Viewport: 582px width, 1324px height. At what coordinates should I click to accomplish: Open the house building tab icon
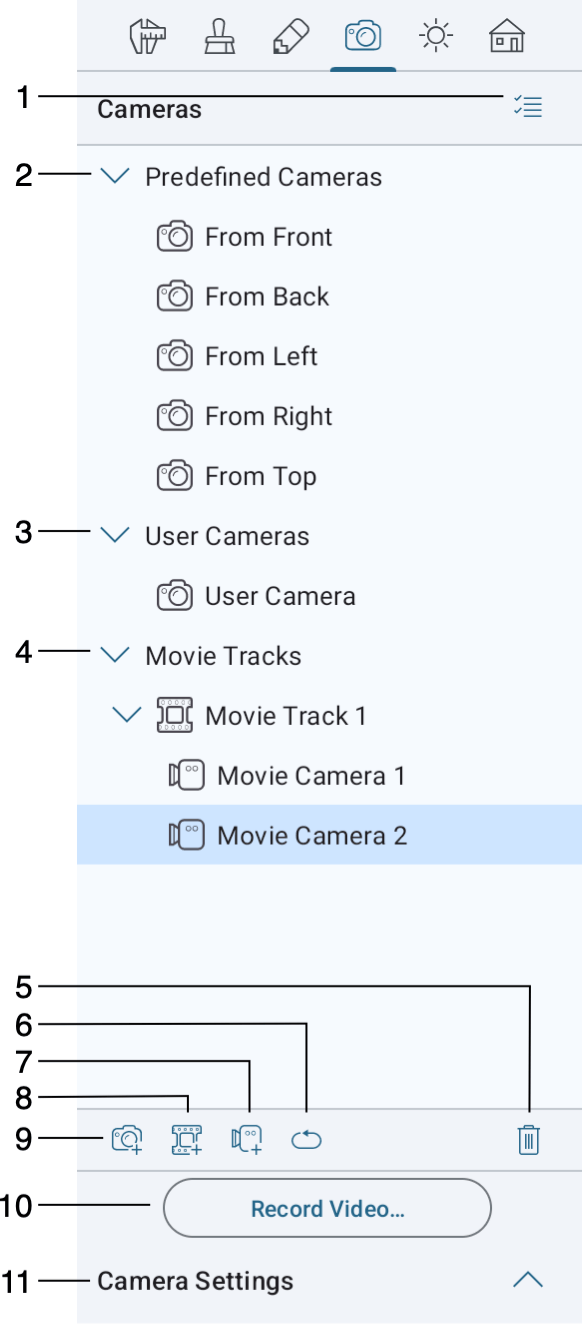click(507, 38)
